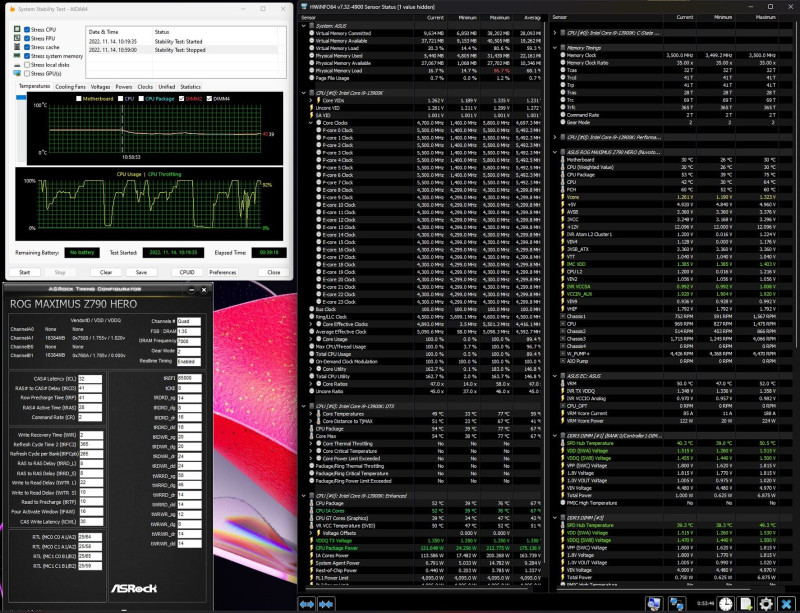Check Motherboard graph checkbox
Viewport: 800px width, 613px height.
click(x=79, y=99)
